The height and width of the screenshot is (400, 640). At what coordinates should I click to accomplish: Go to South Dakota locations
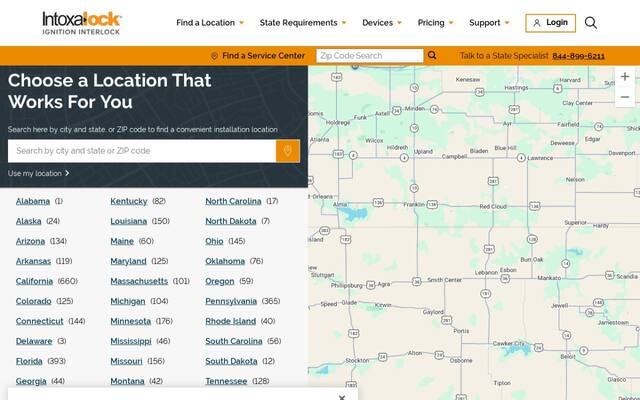[x=231, y=361]
